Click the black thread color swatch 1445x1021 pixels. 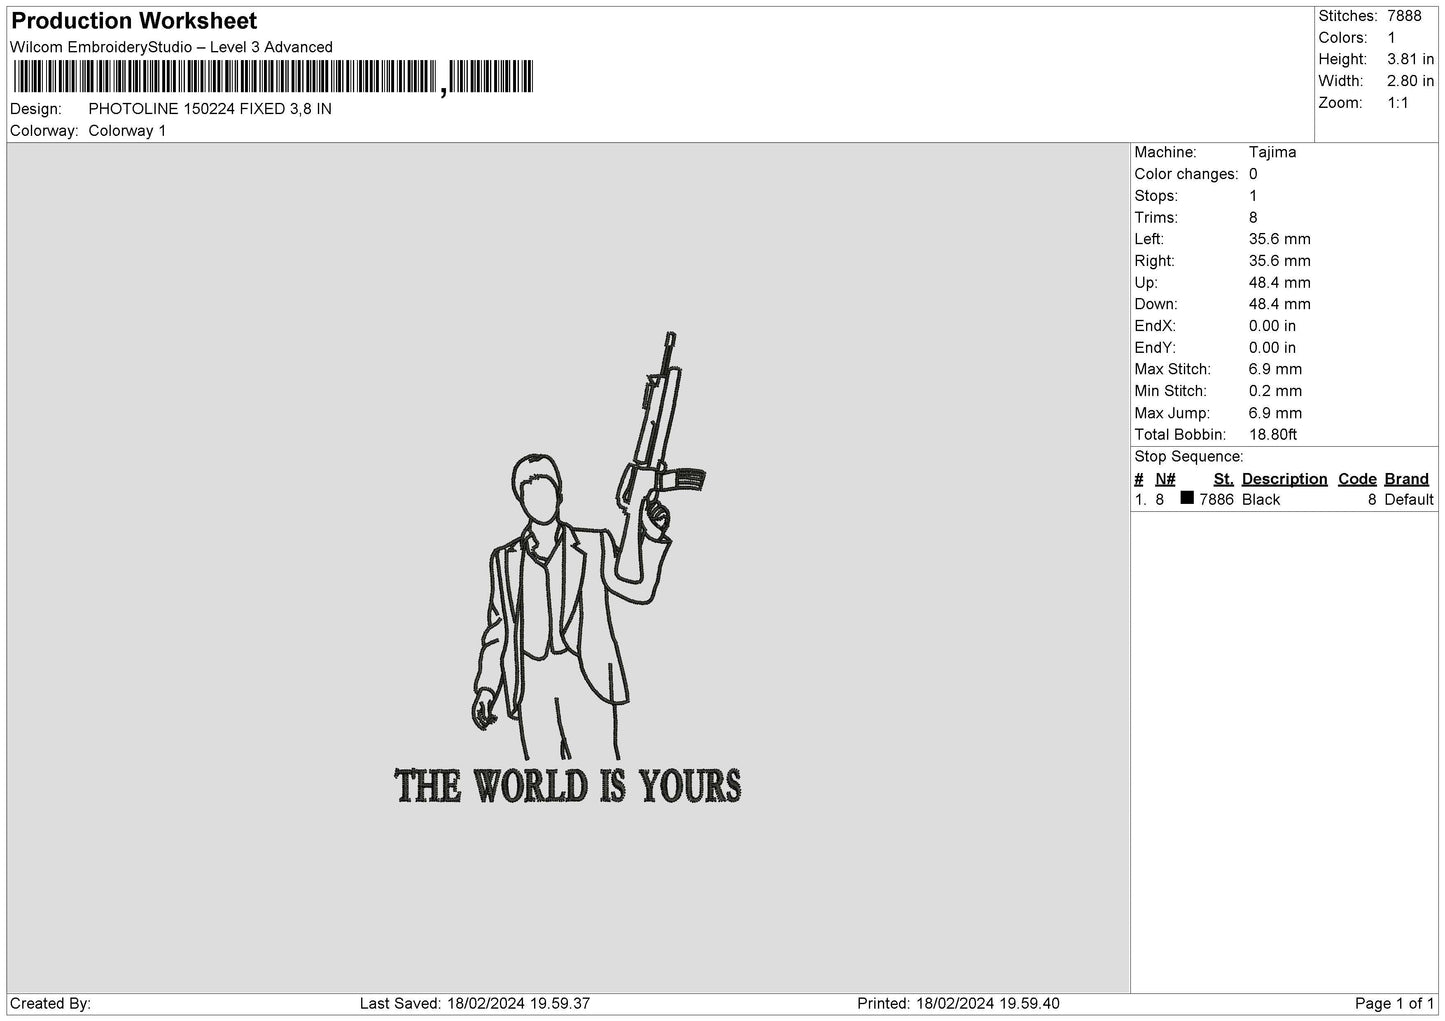coord(1187,498)
